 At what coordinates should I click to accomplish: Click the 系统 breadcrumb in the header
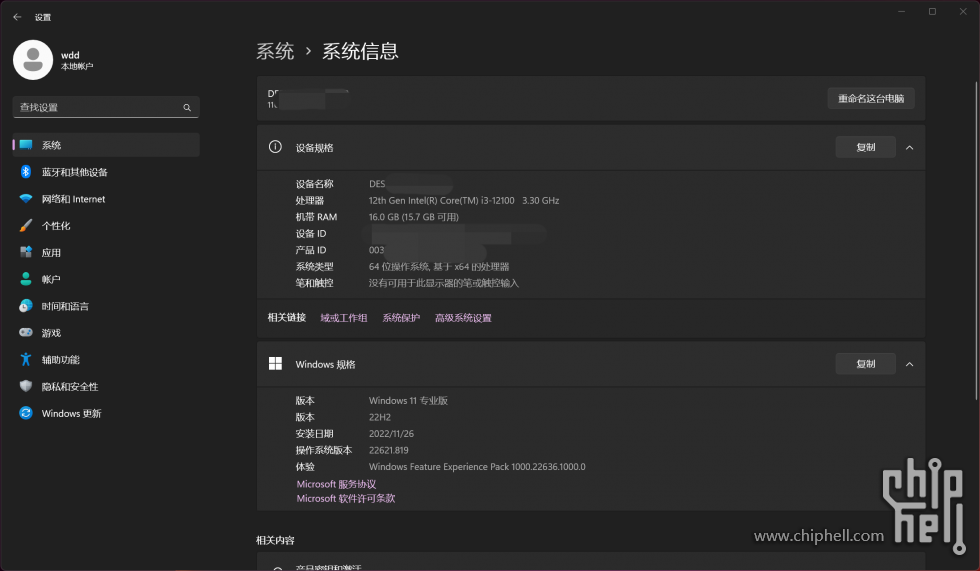[275, 51]
